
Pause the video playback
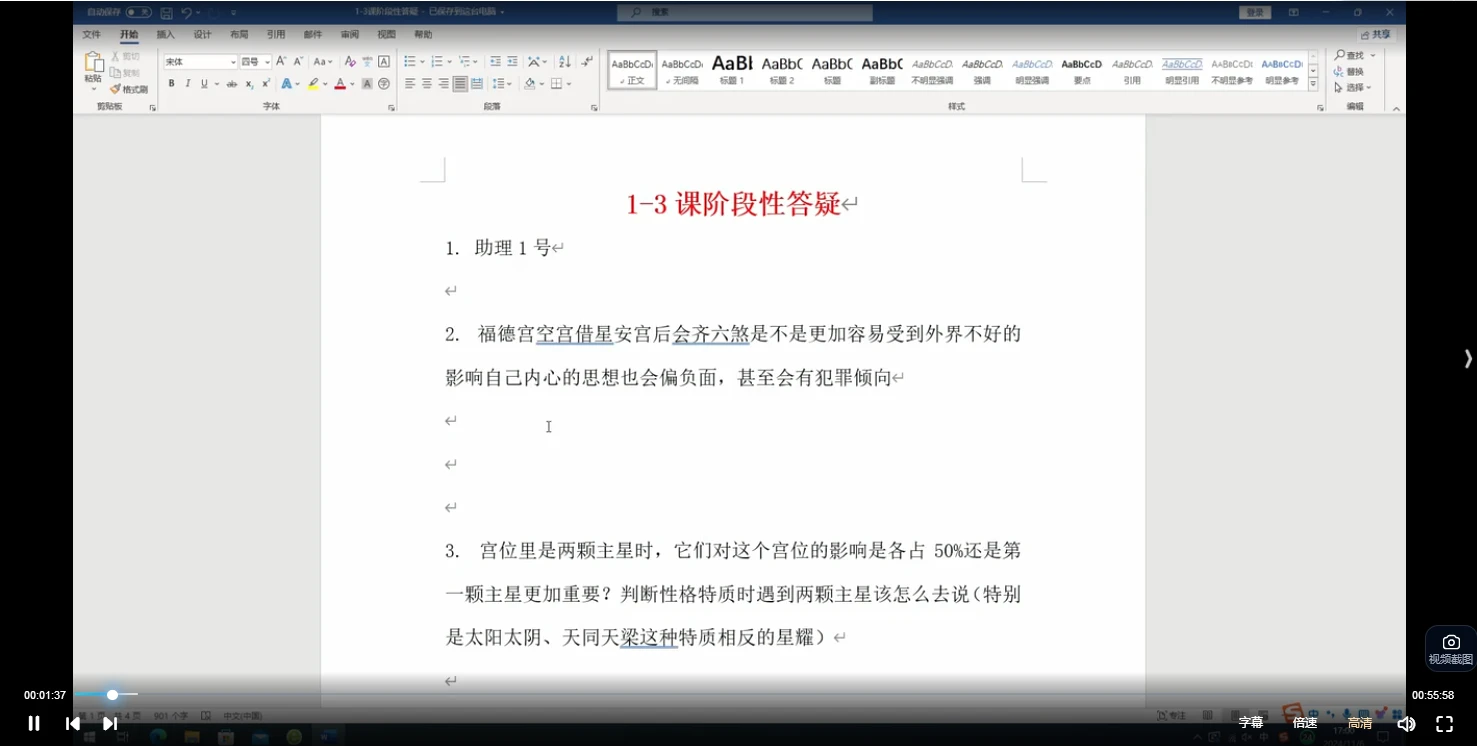tap(33, 723)
